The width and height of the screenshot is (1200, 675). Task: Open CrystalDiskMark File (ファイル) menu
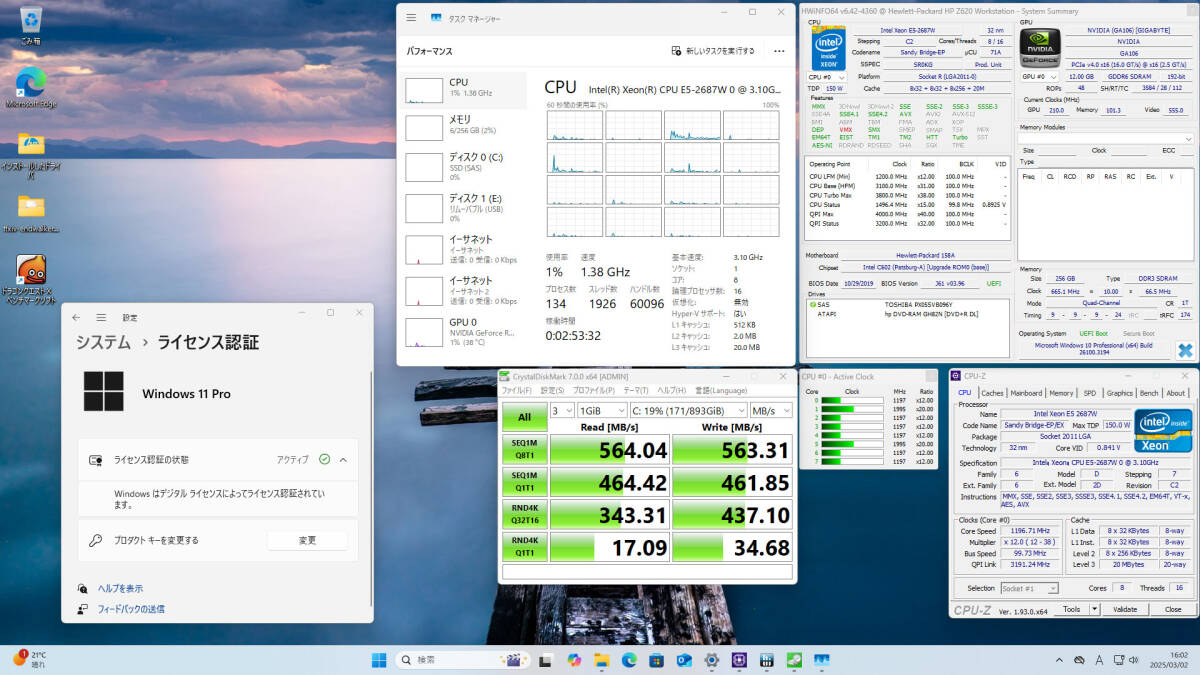tap(518, 390)
